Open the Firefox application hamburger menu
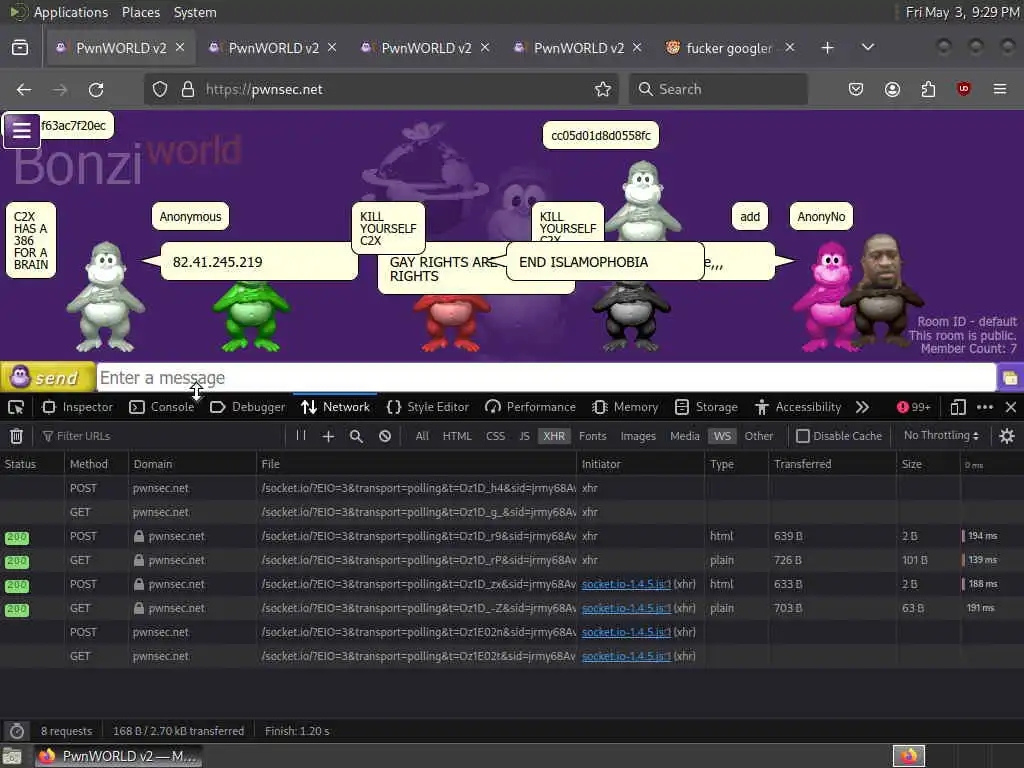 click(999, 89)
